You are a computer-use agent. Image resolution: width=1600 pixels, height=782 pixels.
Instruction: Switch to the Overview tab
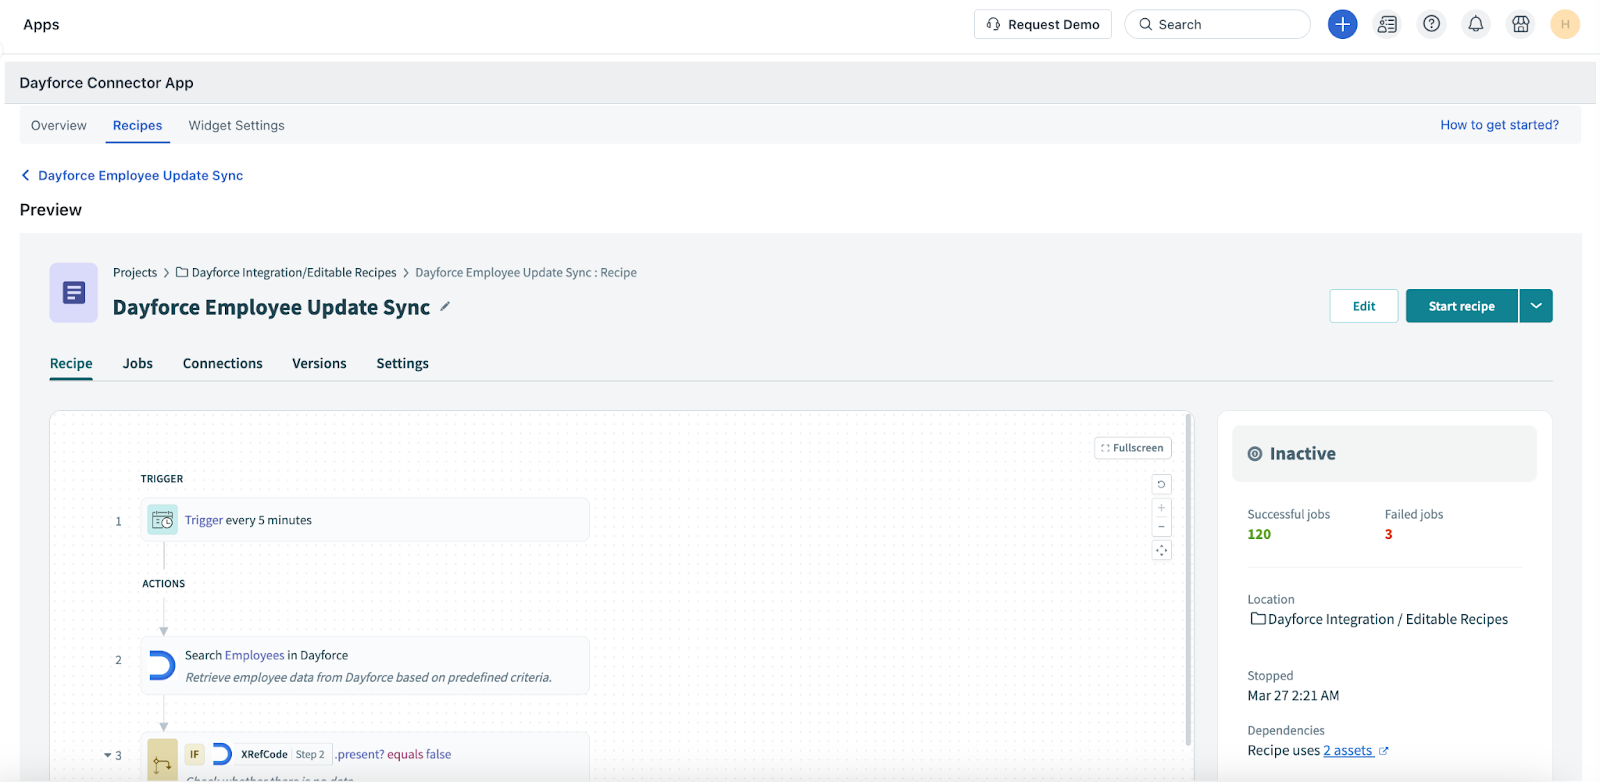(59, 125)
